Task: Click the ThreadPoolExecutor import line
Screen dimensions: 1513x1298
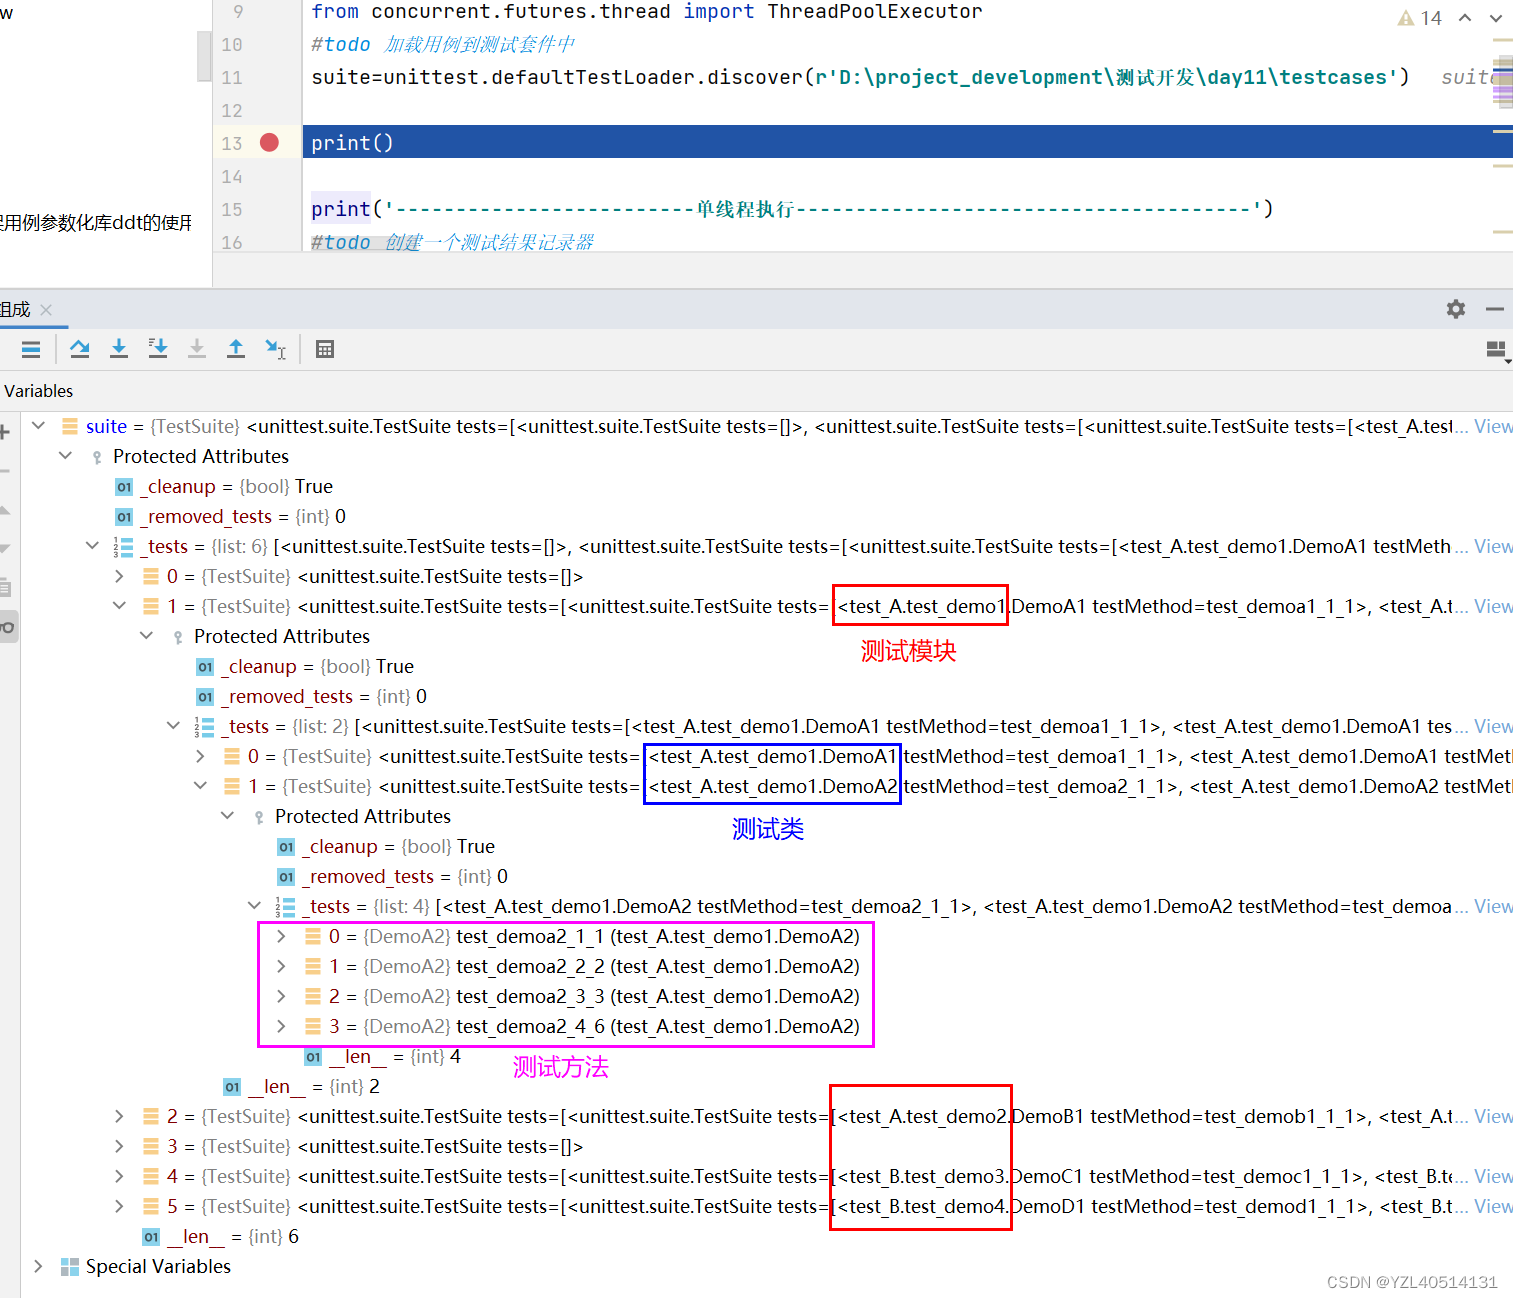Action: tap(647, 12)
